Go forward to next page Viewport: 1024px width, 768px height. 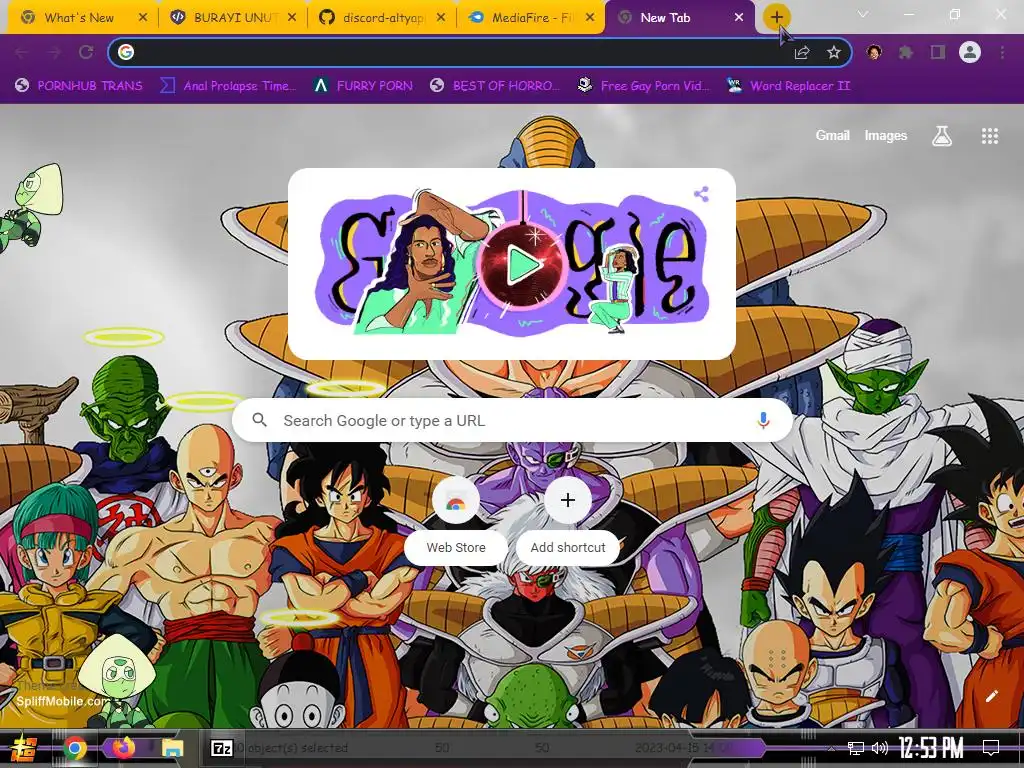[x=54, y=52]
